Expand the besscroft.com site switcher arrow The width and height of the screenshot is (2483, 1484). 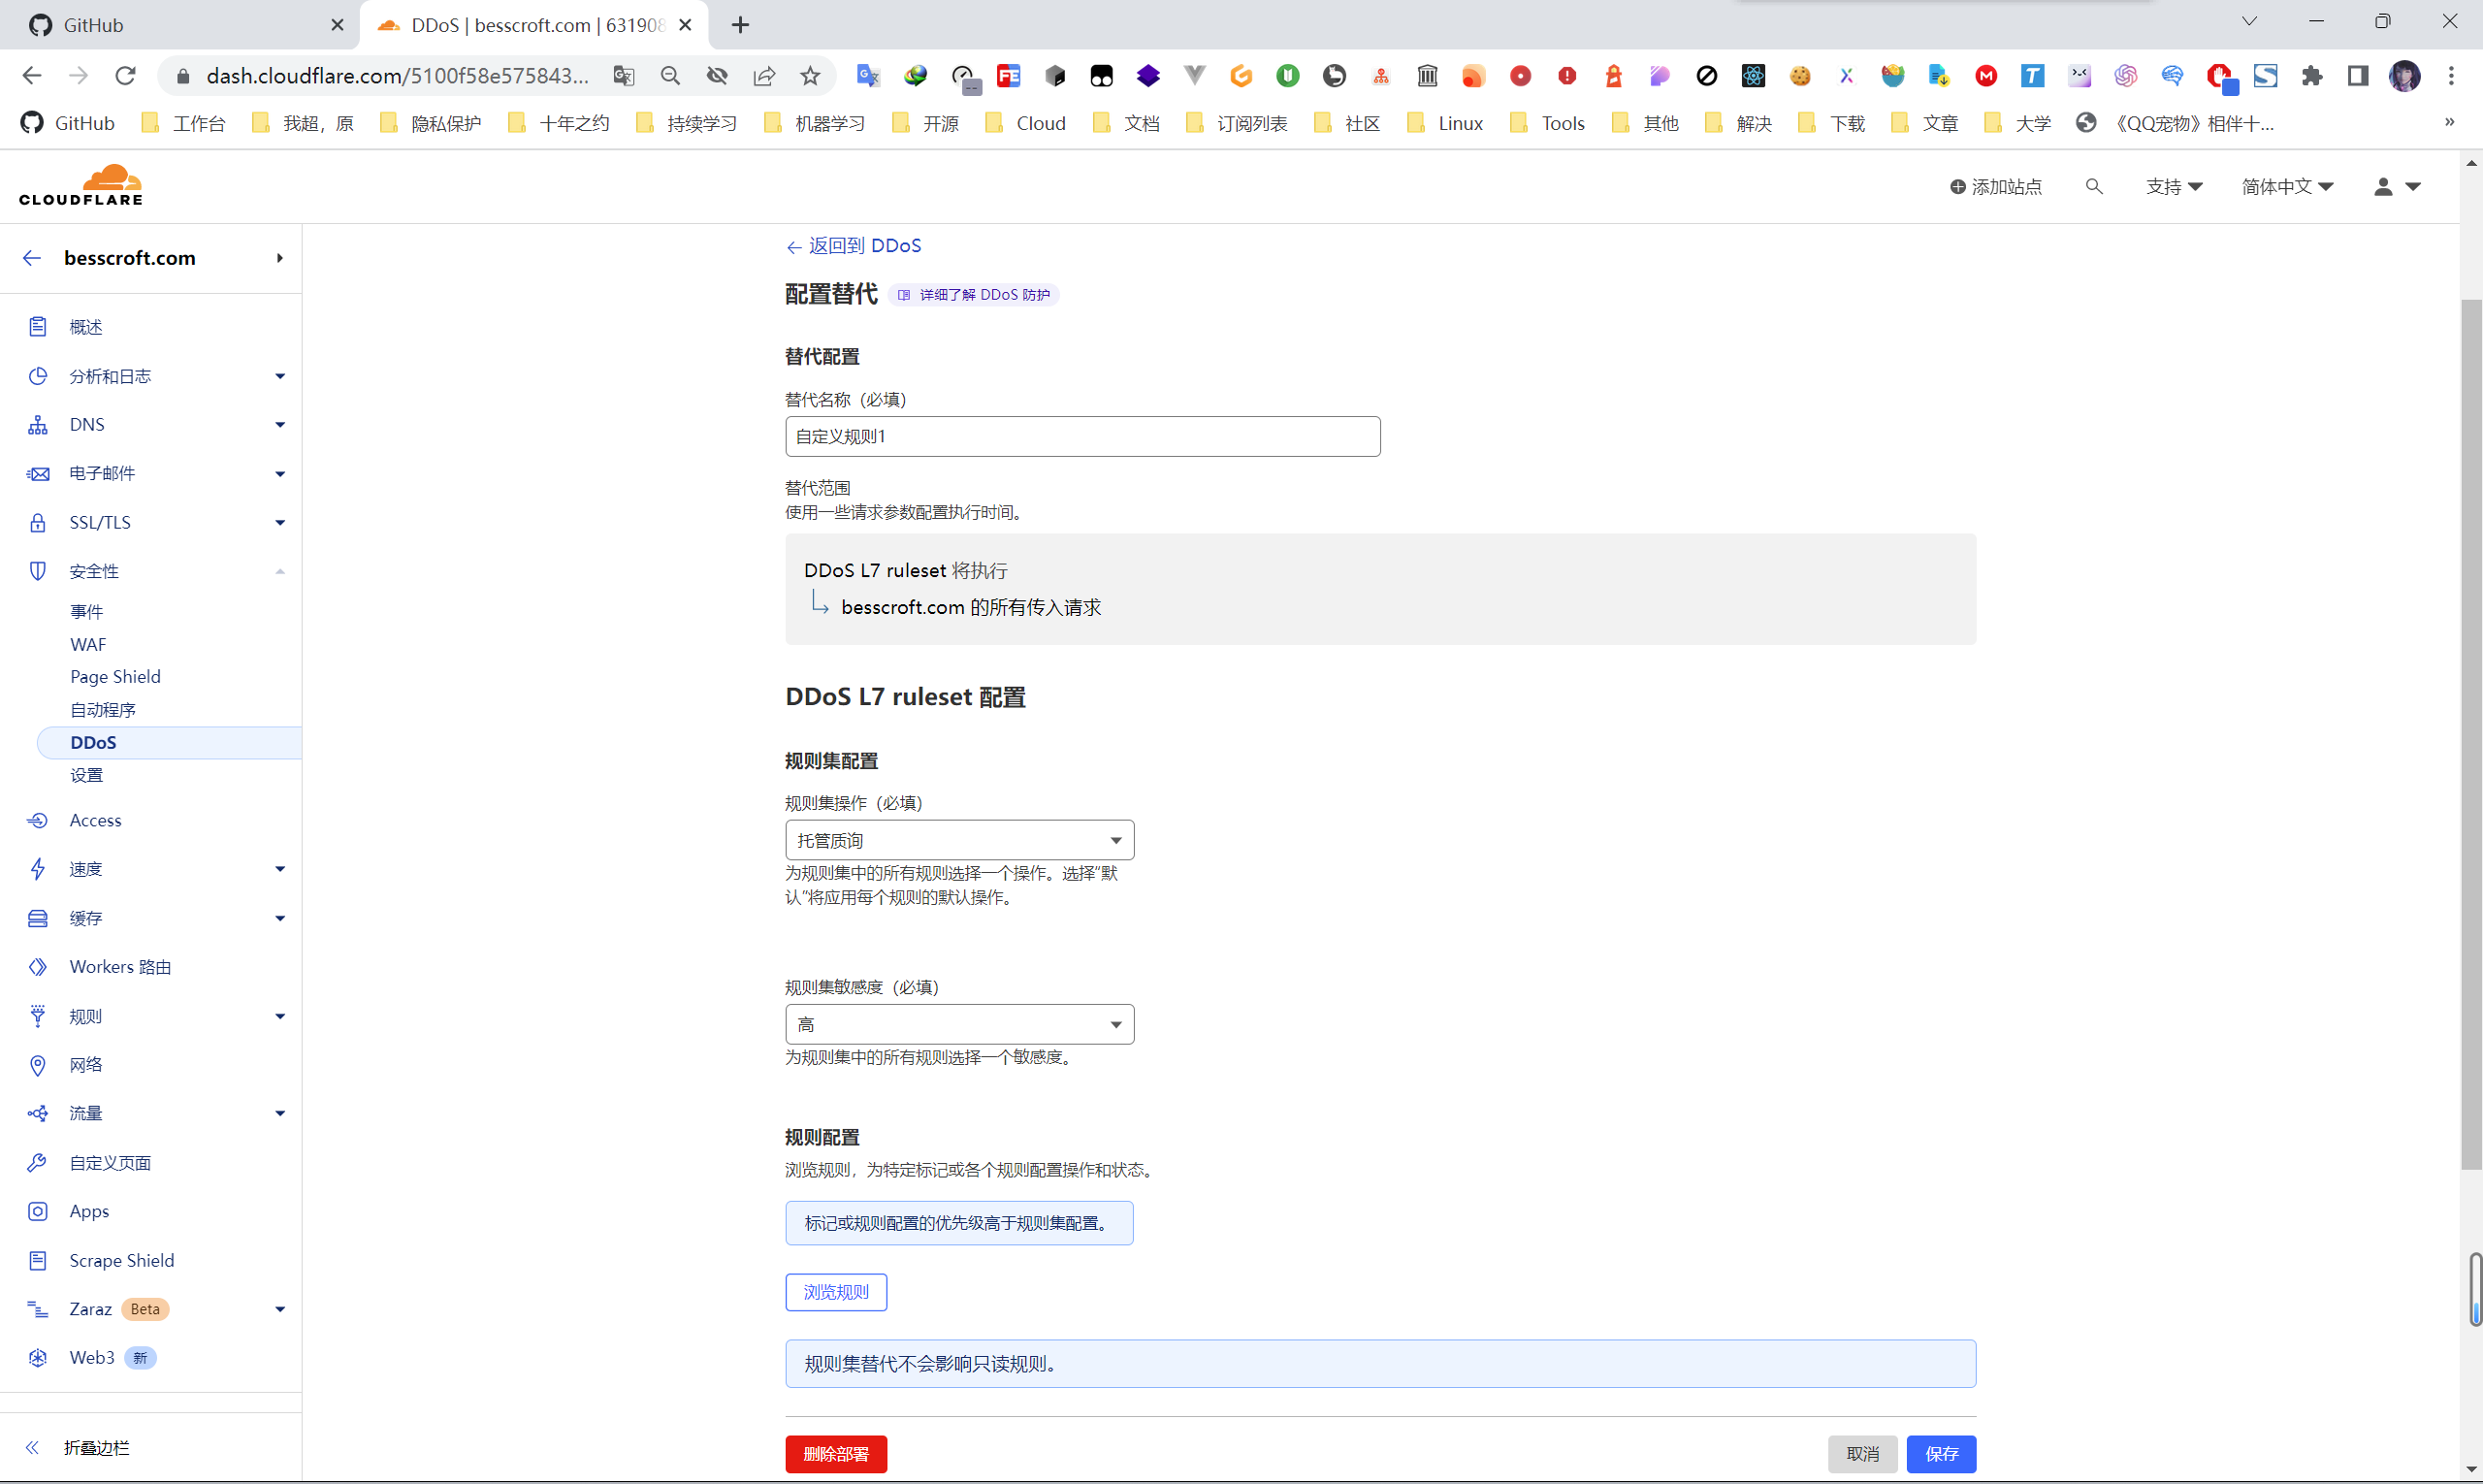point(280,258)
